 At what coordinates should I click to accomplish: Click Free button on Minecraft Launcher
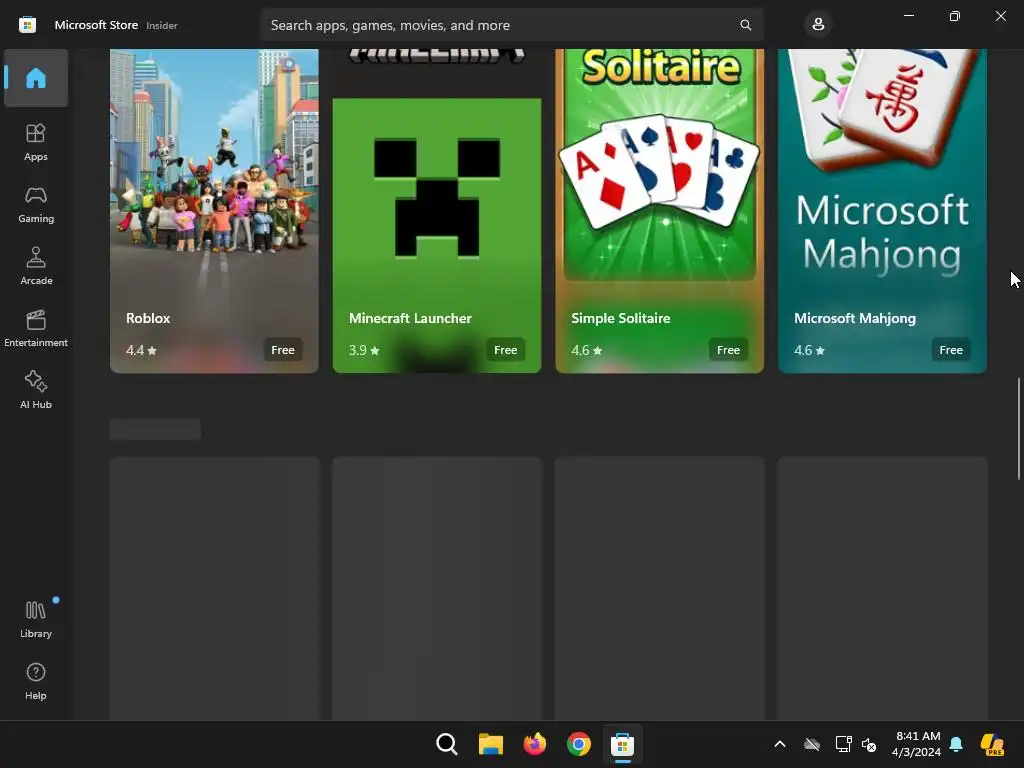coord(505,350)
